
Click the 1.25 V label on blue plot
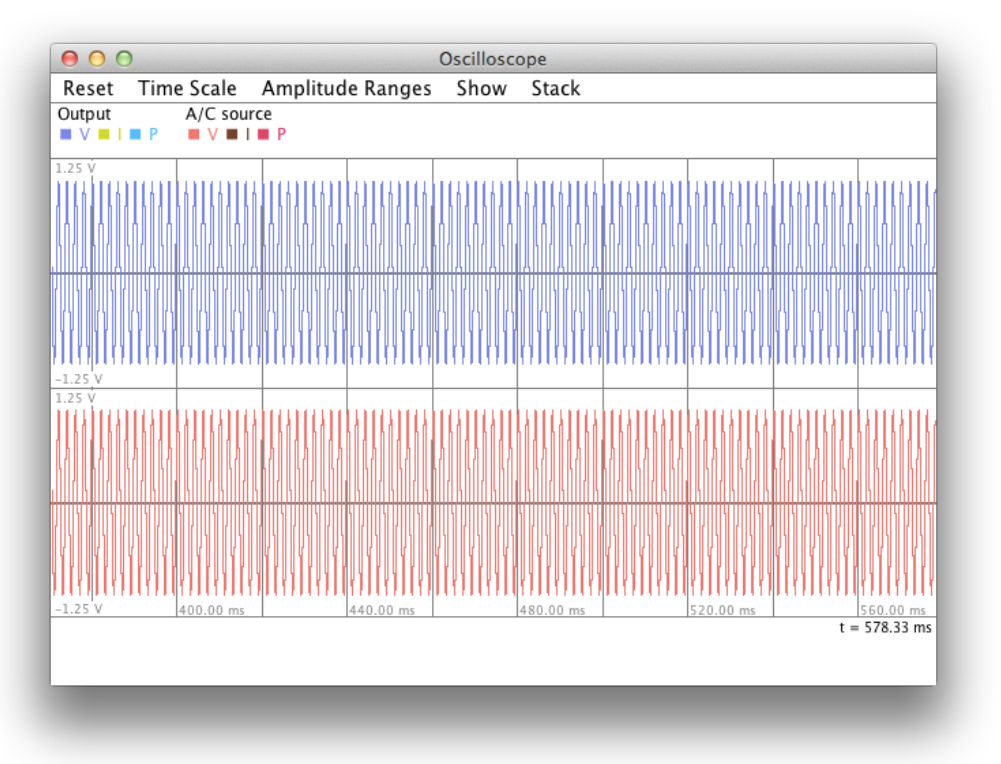tap(75, 169)
